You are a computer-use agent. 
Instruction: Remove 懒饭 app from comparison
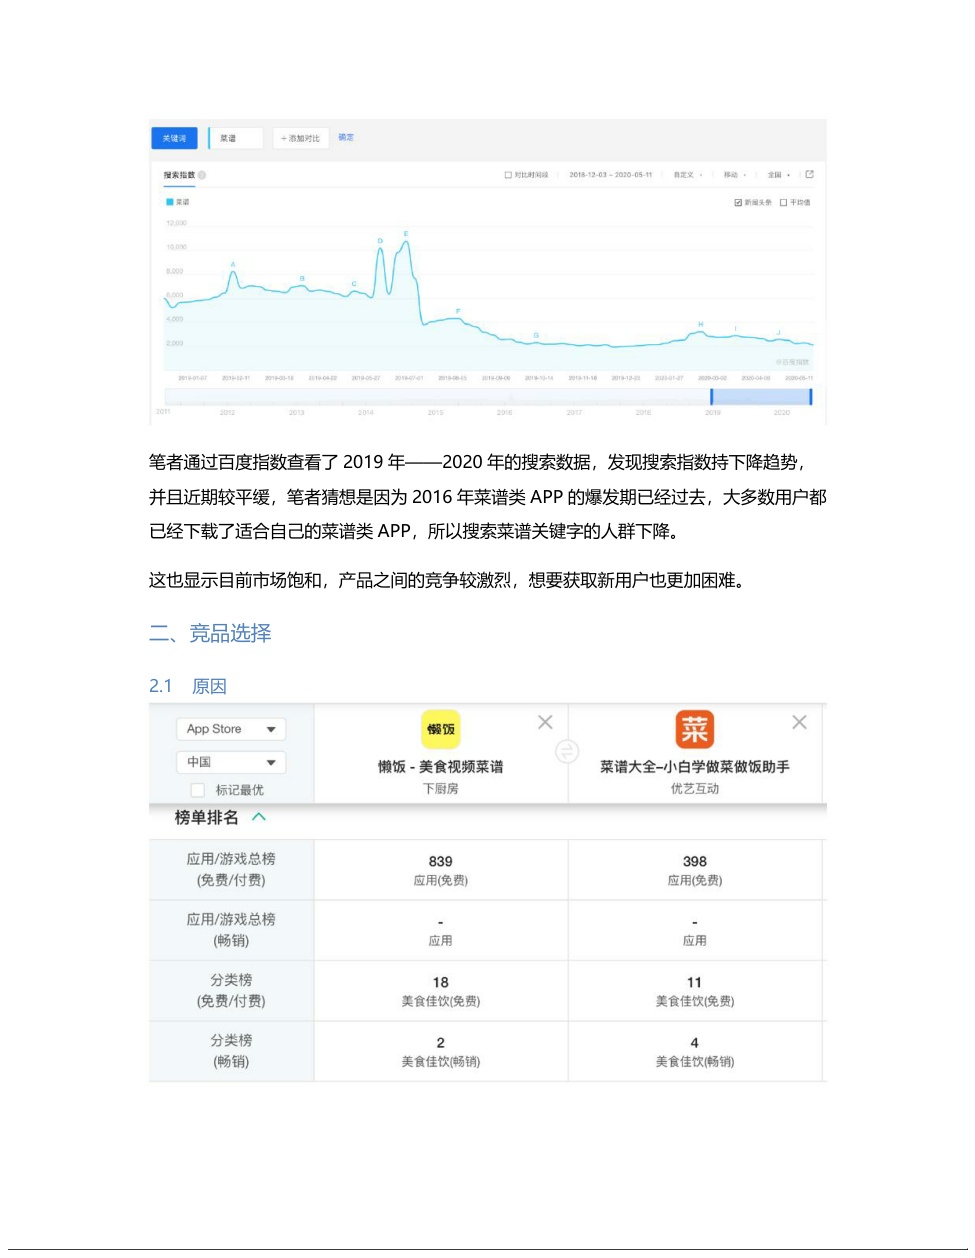click(x=545, y=722)
